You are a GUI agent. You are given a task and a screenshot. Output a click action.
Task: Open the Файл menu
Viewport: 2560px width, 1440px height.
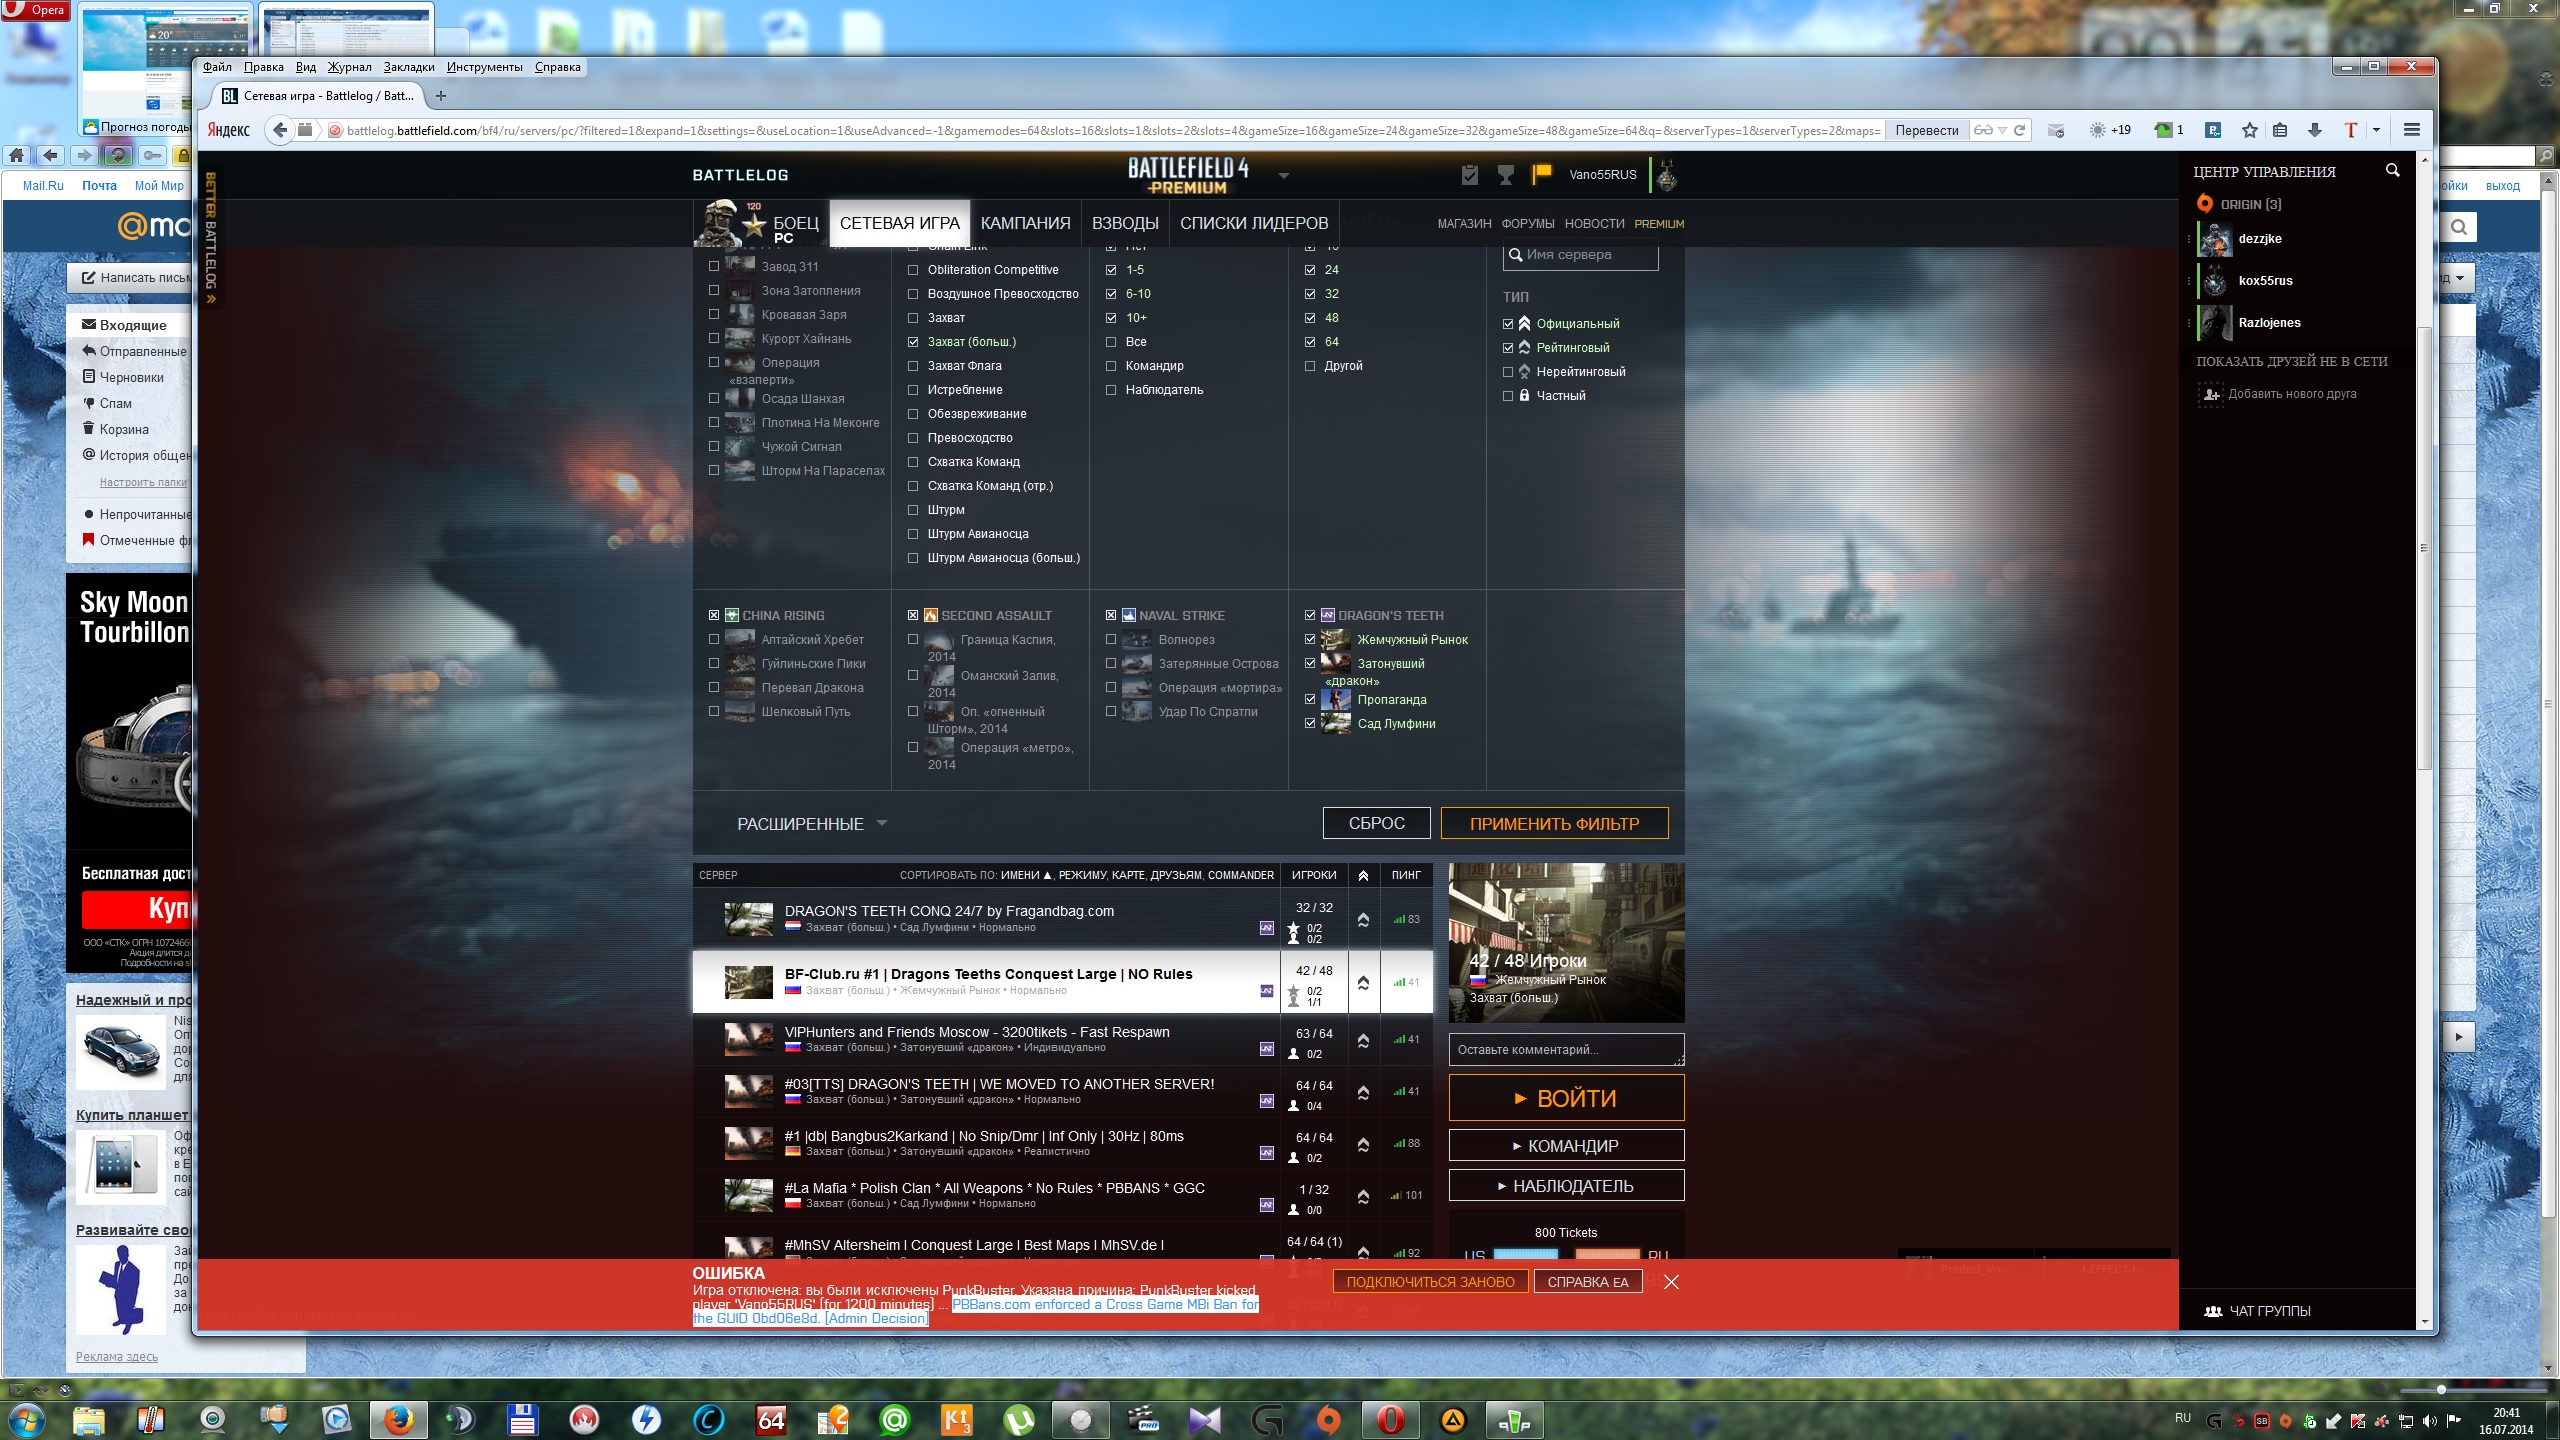(217, 67)
